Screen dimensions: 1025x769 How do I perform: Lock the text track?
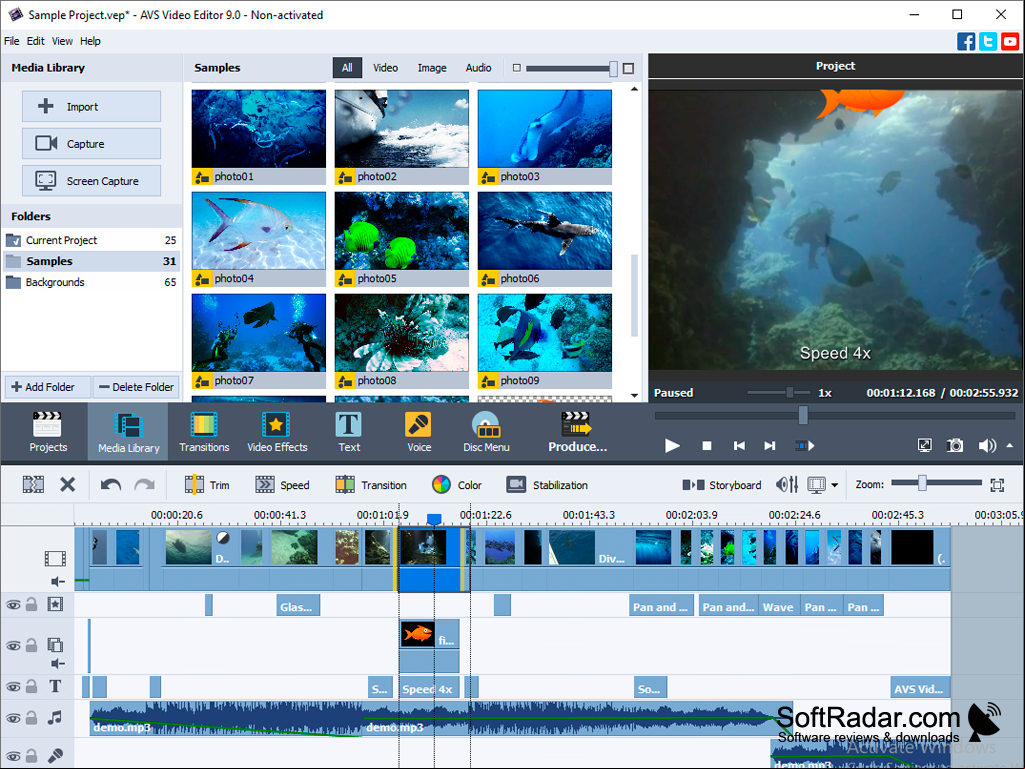pyautogui.click(x=31, y=686)
